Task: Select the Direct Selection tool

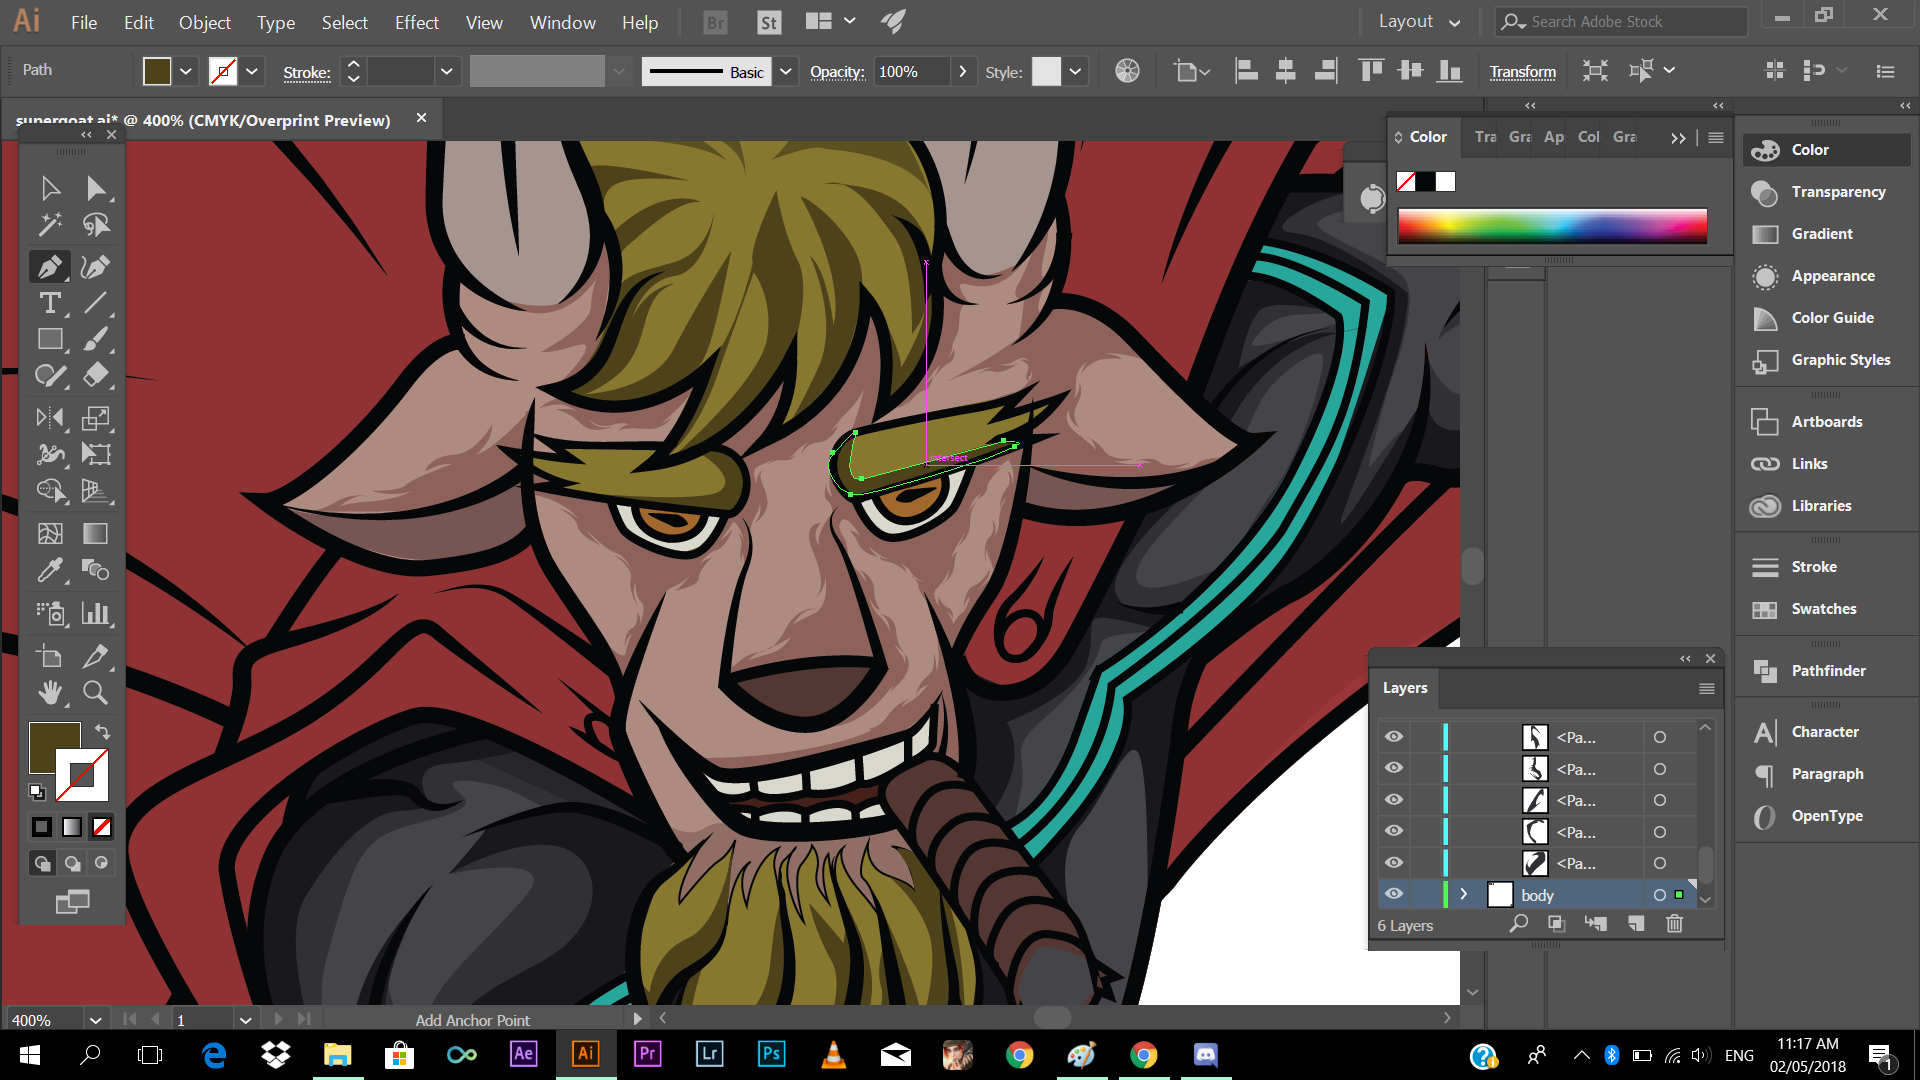Action: pos(96,189)
